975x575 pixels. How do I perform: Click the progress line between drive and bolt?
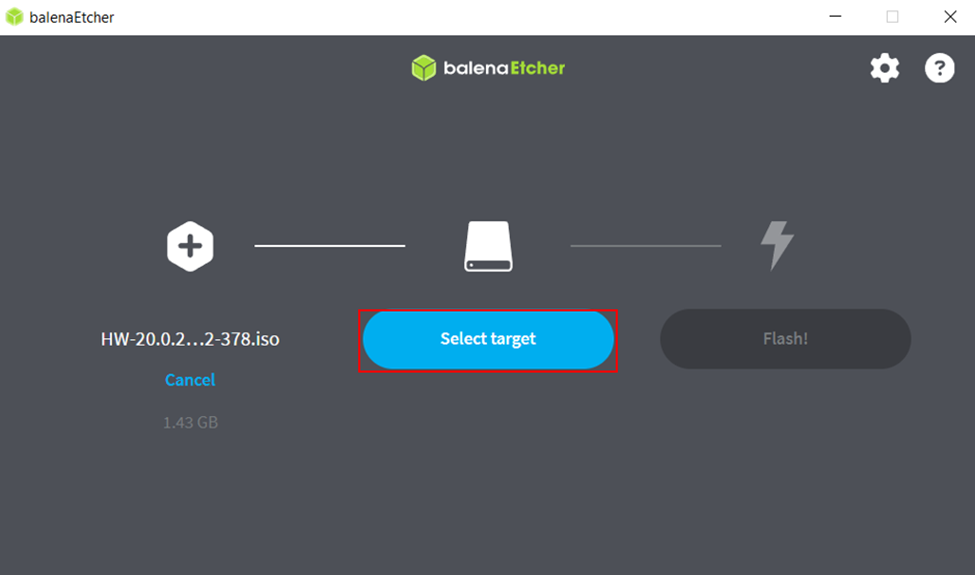646,246
